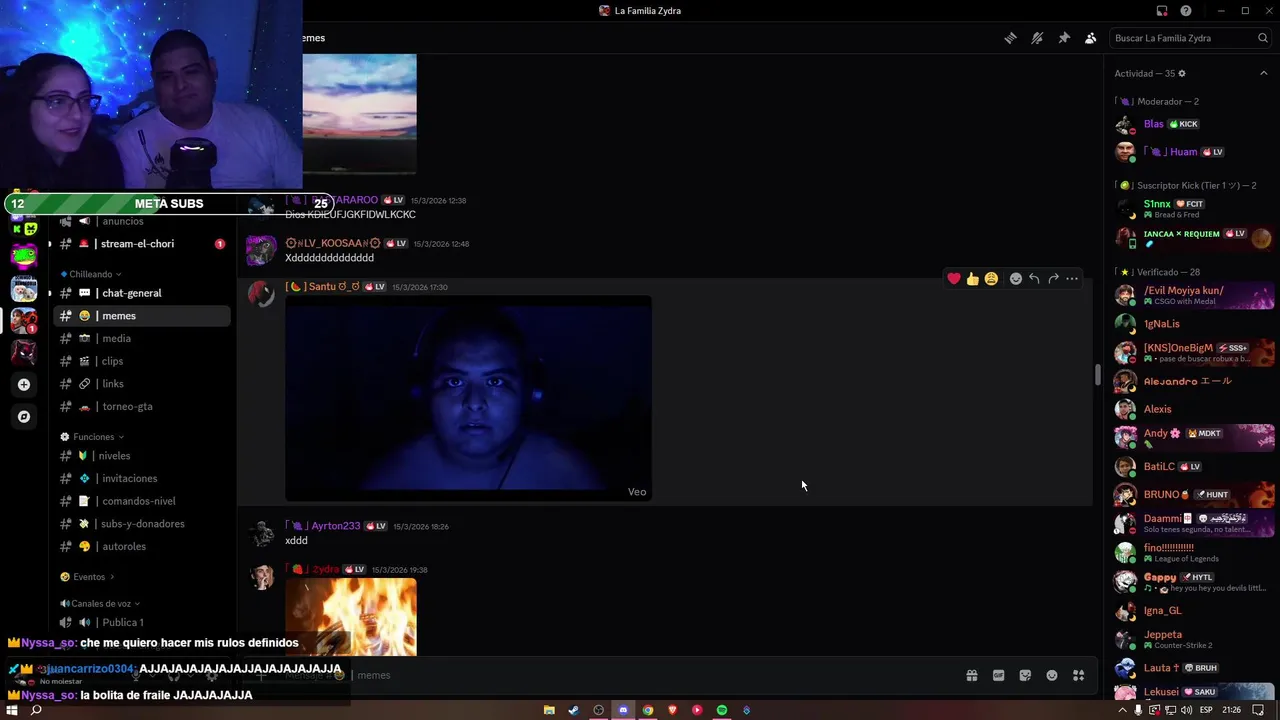
Task: Forward Santu's message with forward arrow
Action: (x=1053, y=279)
